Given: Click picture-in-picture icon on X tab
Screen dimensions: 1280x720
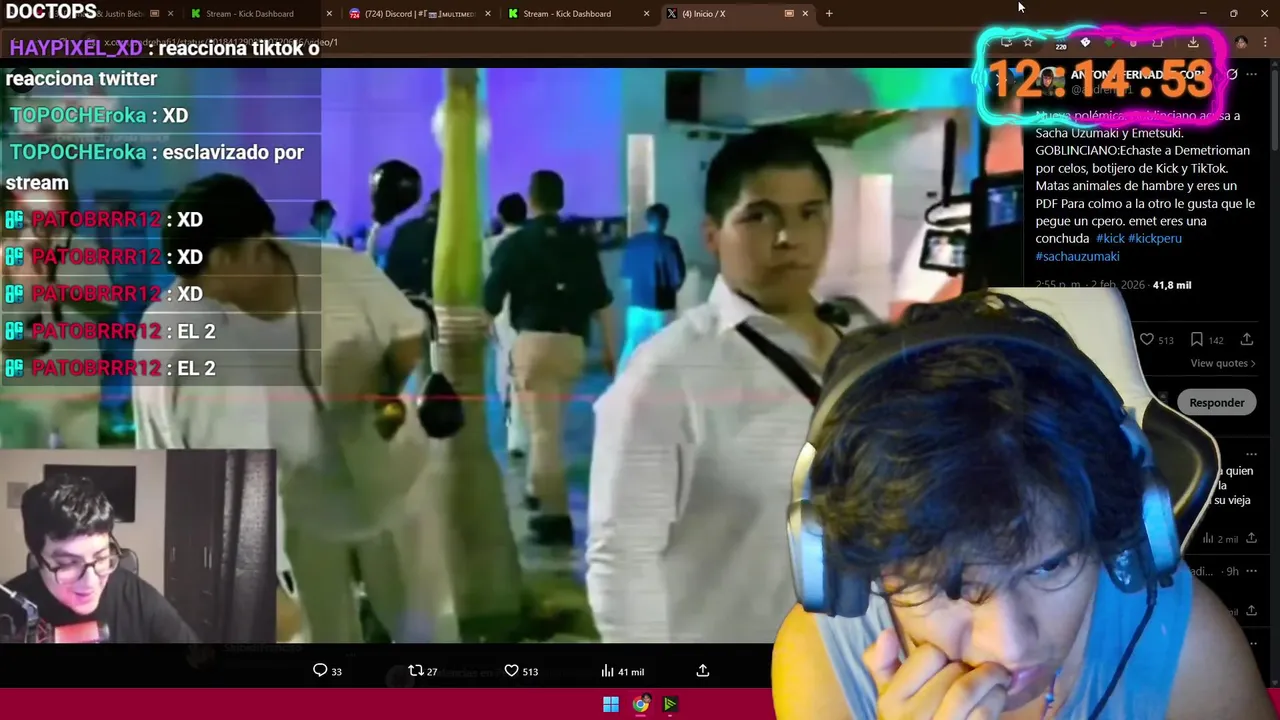Looking at the screenshot, I should click(789, 14).
